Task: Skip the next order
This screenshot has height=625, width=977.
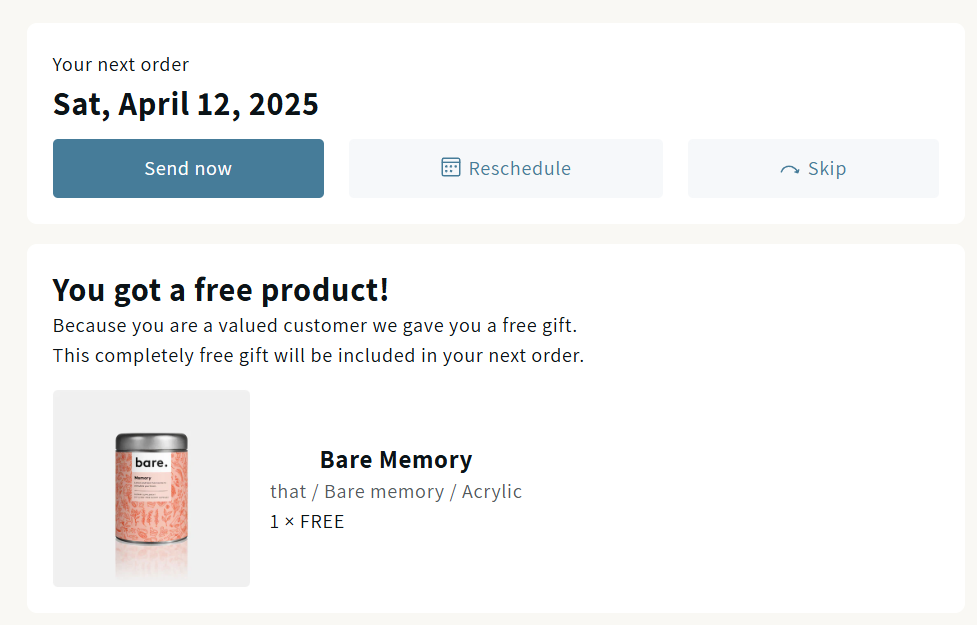Action: point(813,168)
